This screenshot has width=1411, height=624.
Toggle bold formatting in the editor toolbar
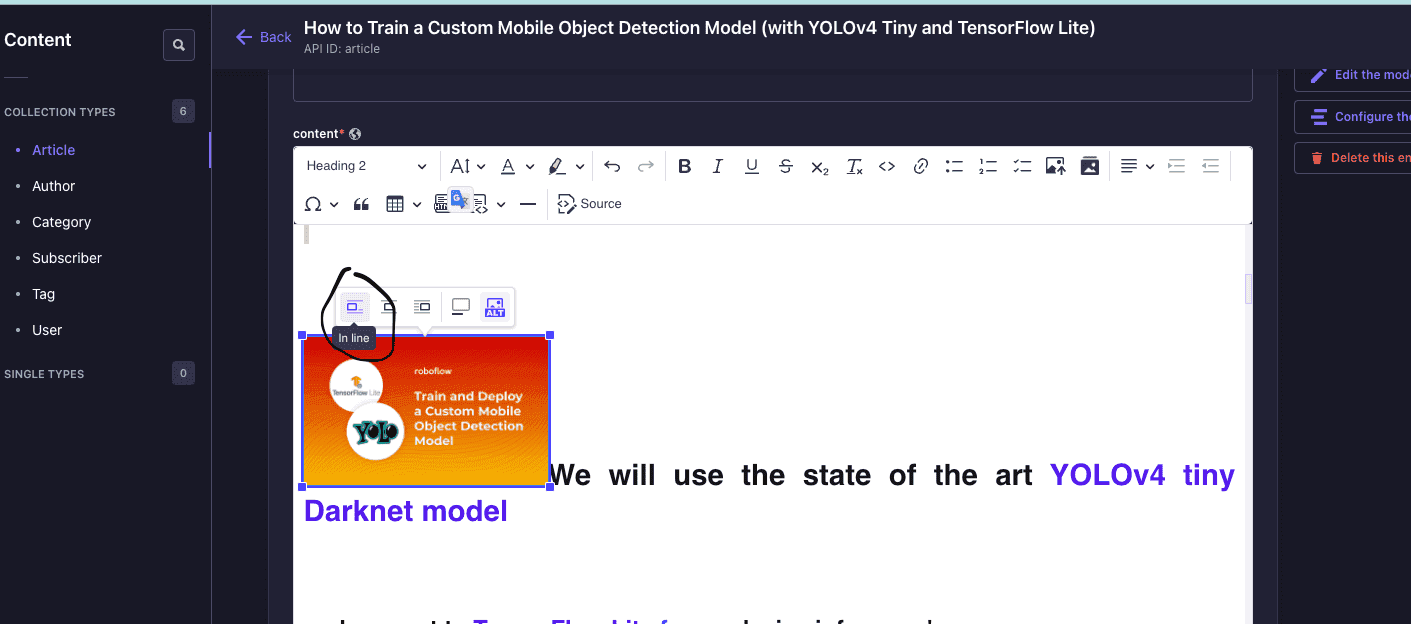[684, 166]
